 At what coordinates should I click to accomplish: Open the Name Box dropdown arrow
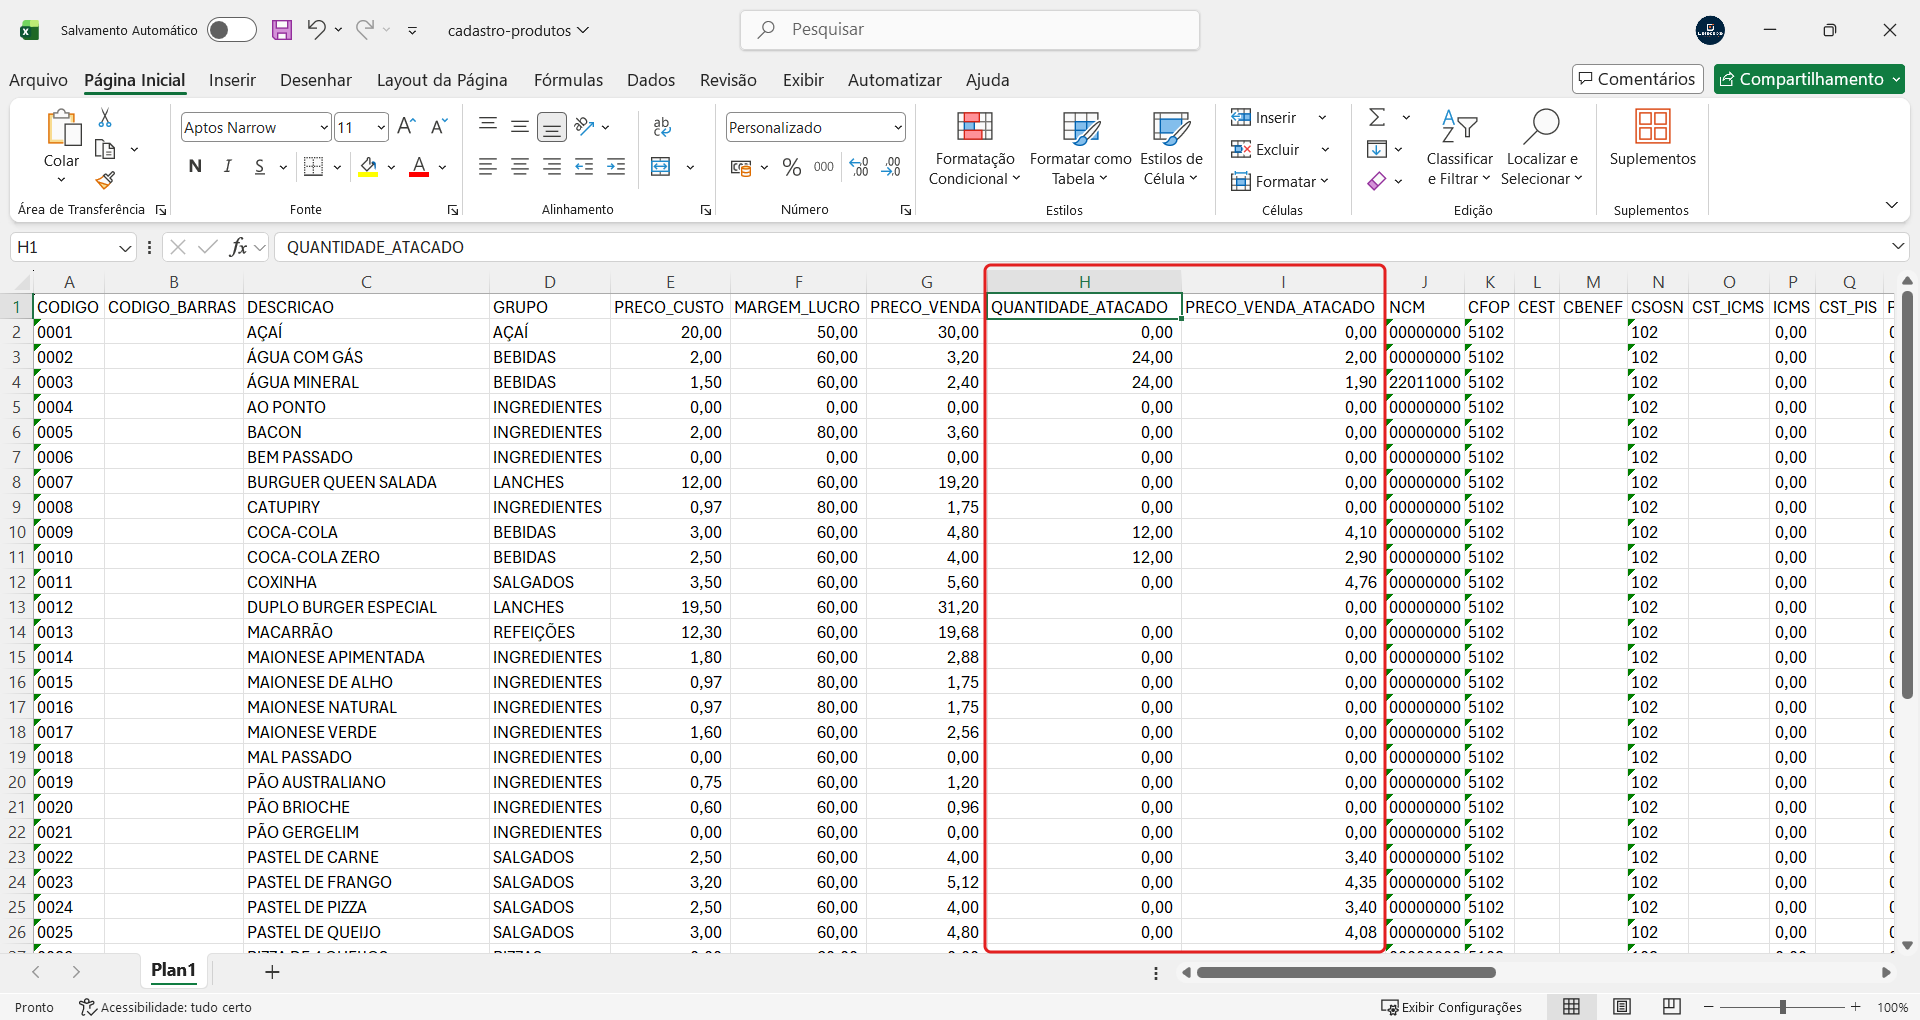click(x=125, y=248)
